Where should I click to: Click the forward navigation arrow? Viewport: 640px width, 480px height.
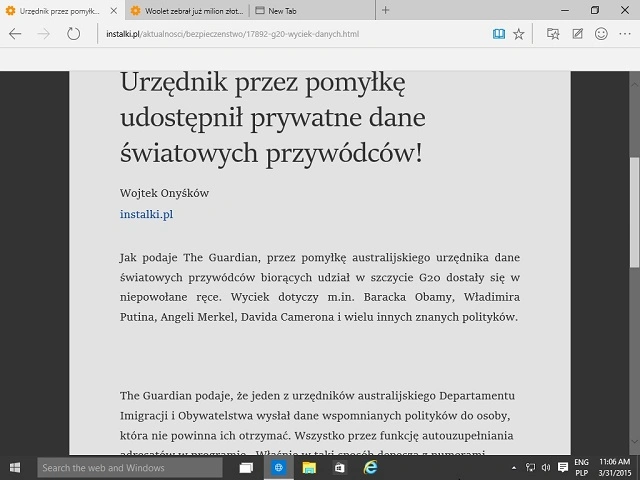point(44,34)
